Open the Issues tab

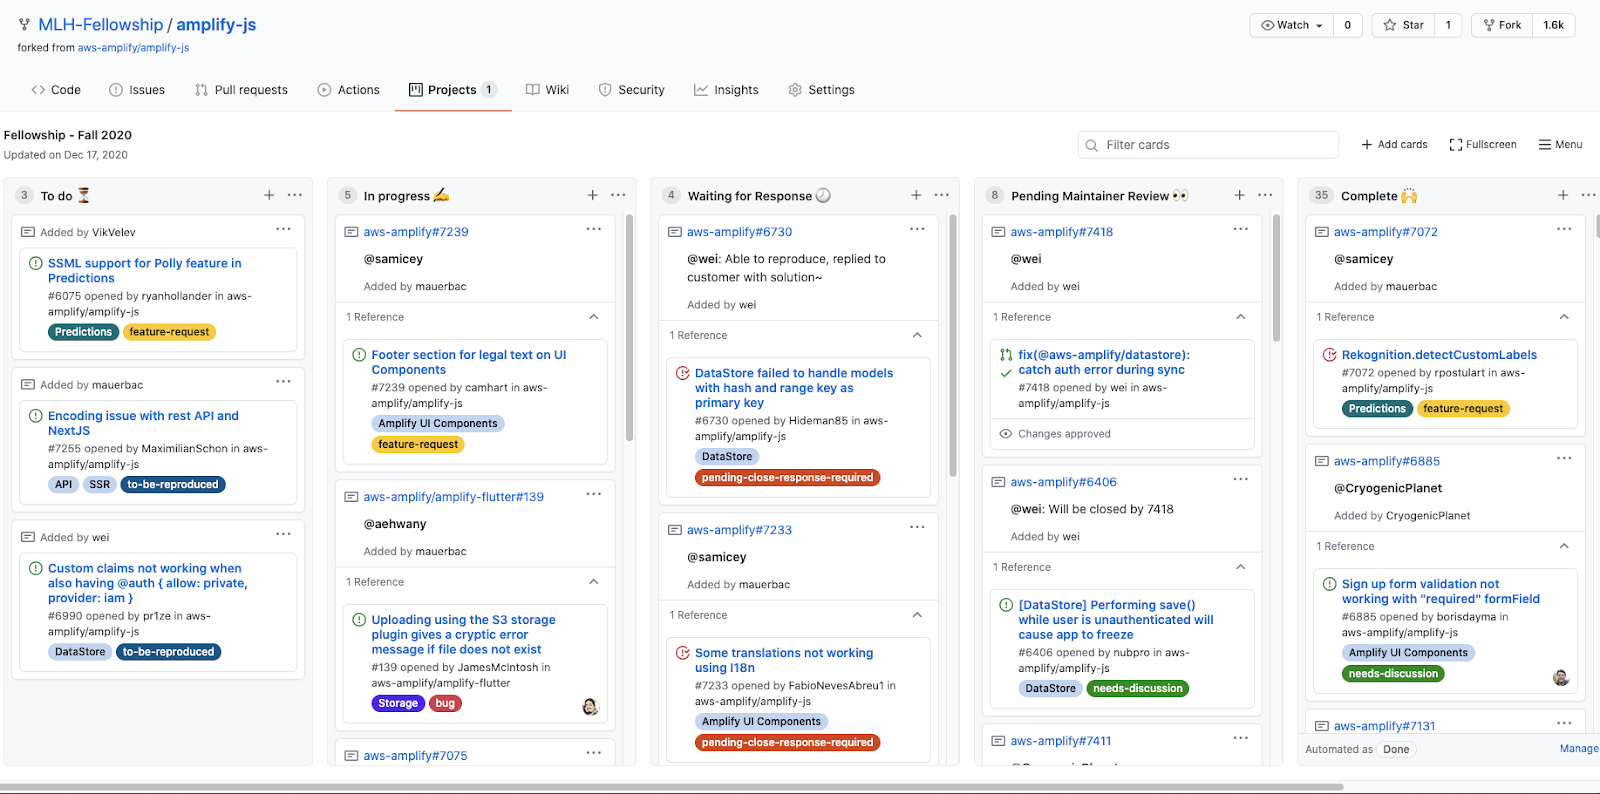[137, 90]
